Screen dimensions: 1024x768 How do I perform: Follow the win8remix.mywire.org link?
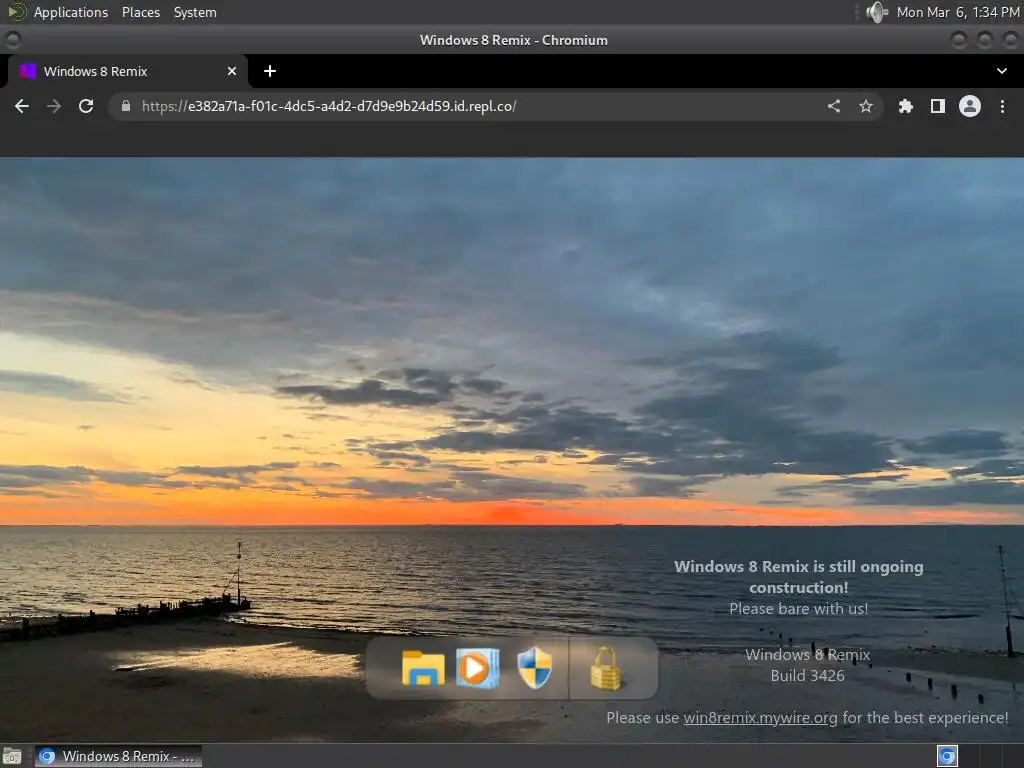[760, 718]
